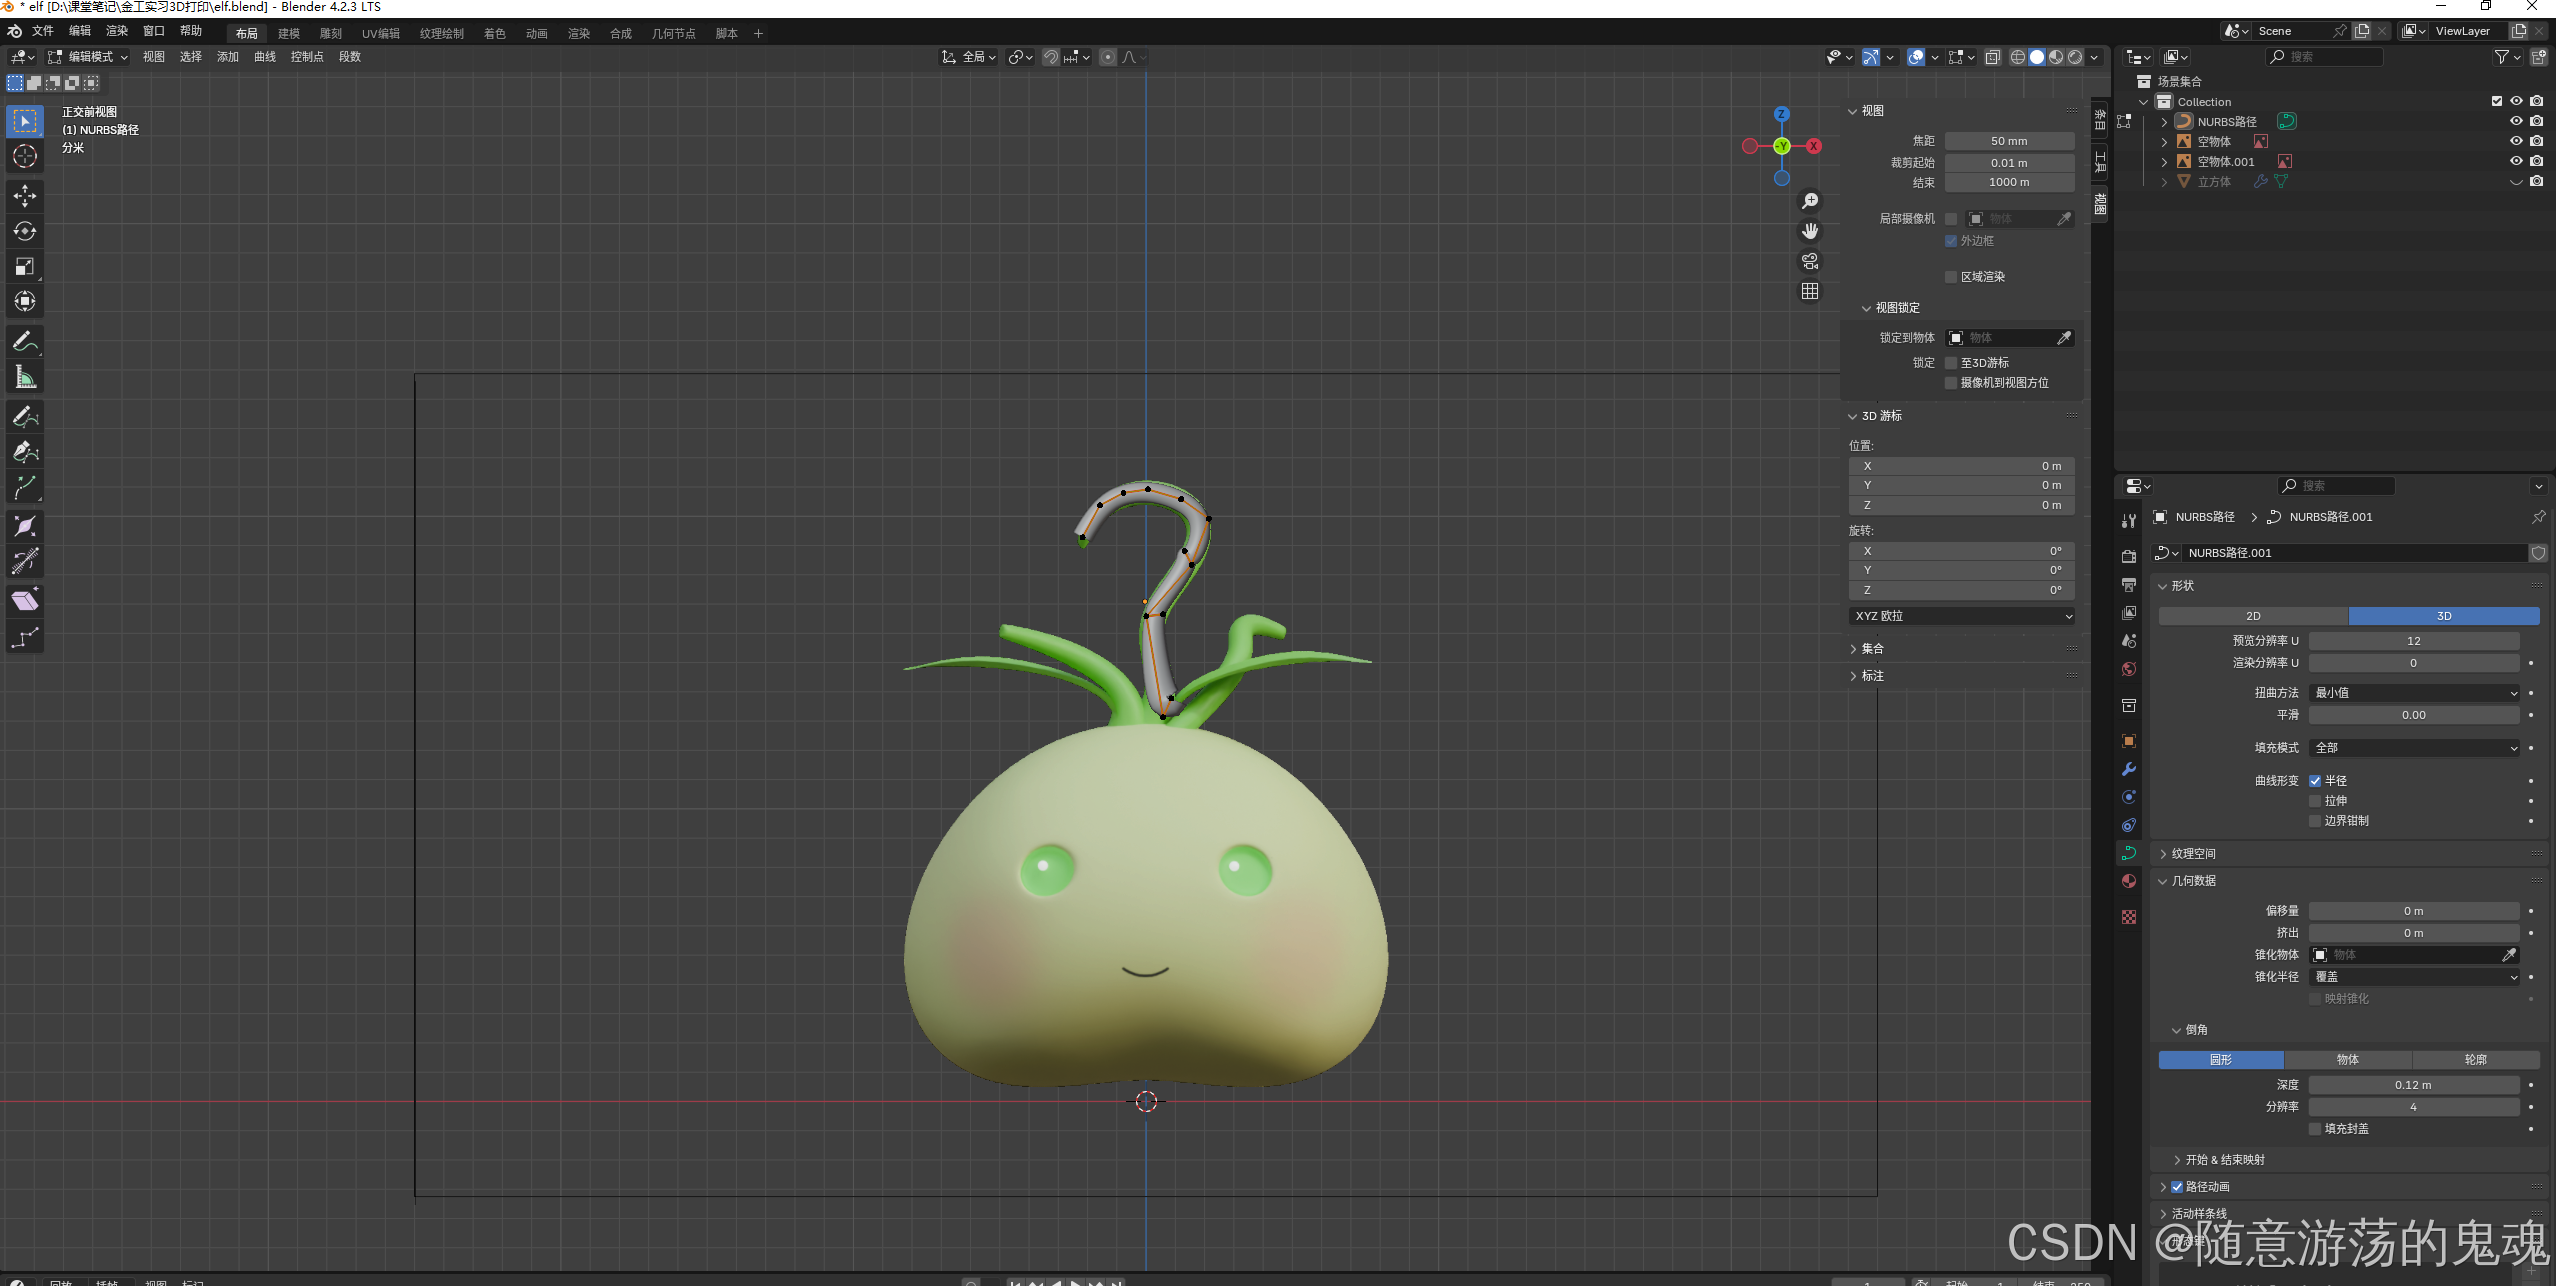Screen dimensions: 2556x1286
Task: Select 轮廓 bevel mode button
Action: tap(2475, 1059)
